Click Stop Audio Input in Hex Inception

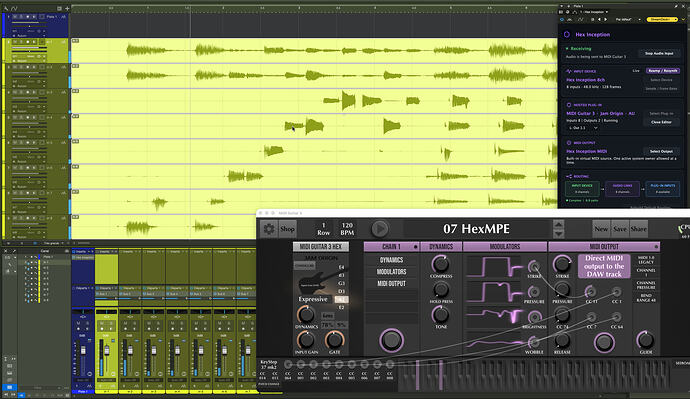pyautogui.click(x=659, y=53)
